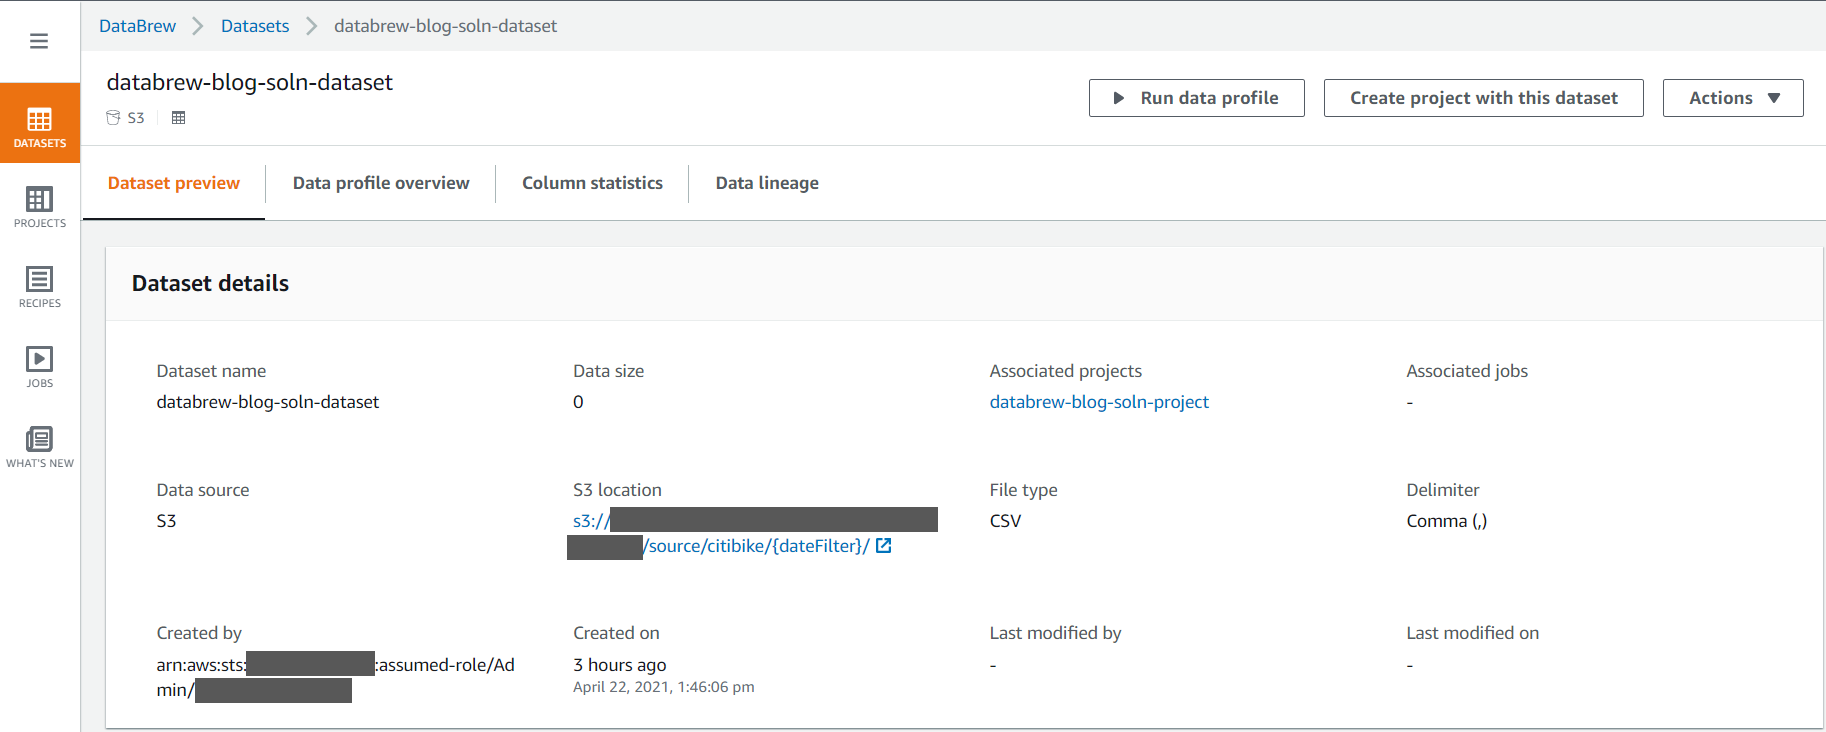Navigate to Datasets breadcrumb link
This screenshot has height=732, width=1826.
tap(255, 26)
